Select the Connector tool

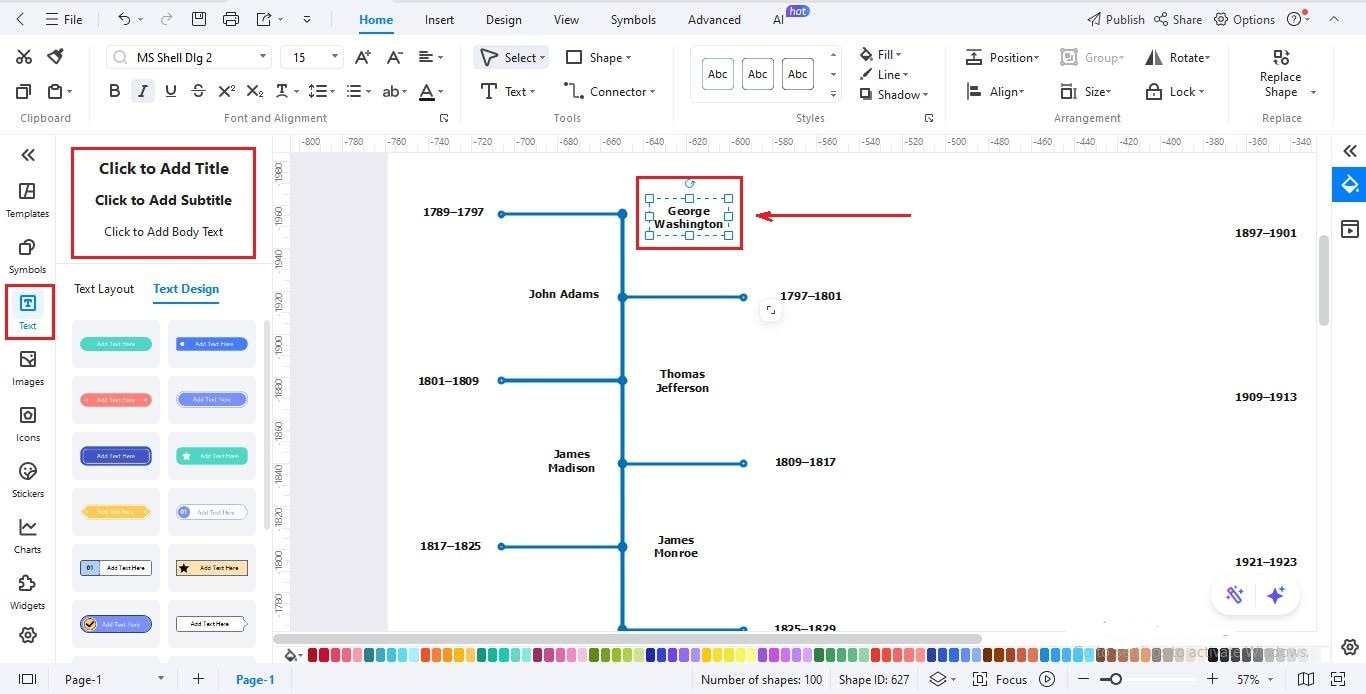(611, 91)
